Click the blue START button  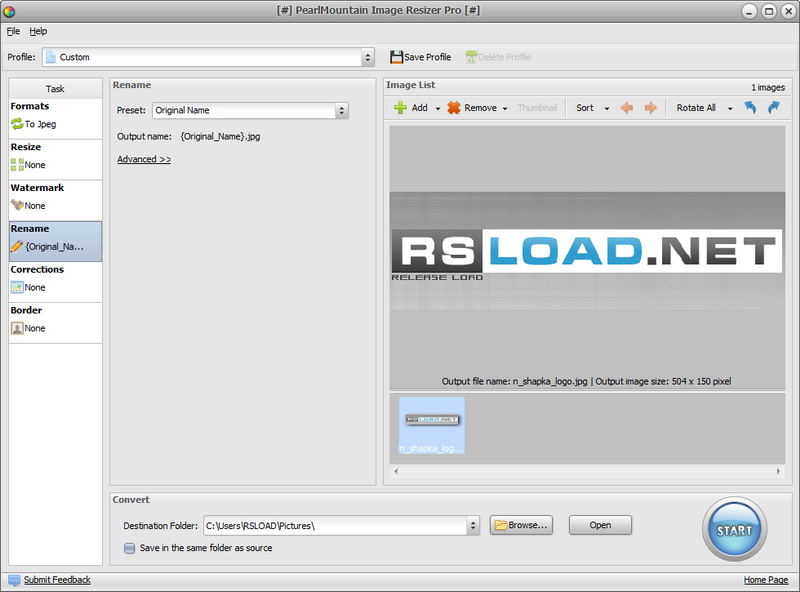click(734, 529)
